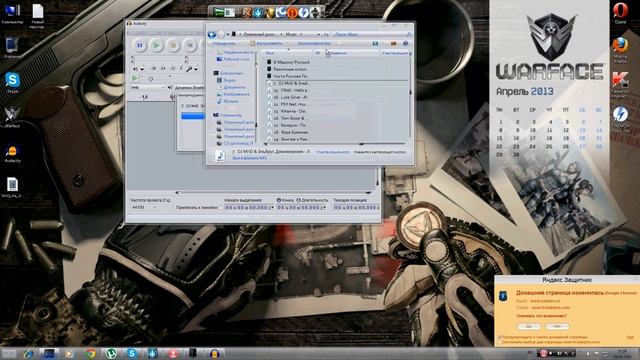Click the change view icon in Explorer

(375, 43)
